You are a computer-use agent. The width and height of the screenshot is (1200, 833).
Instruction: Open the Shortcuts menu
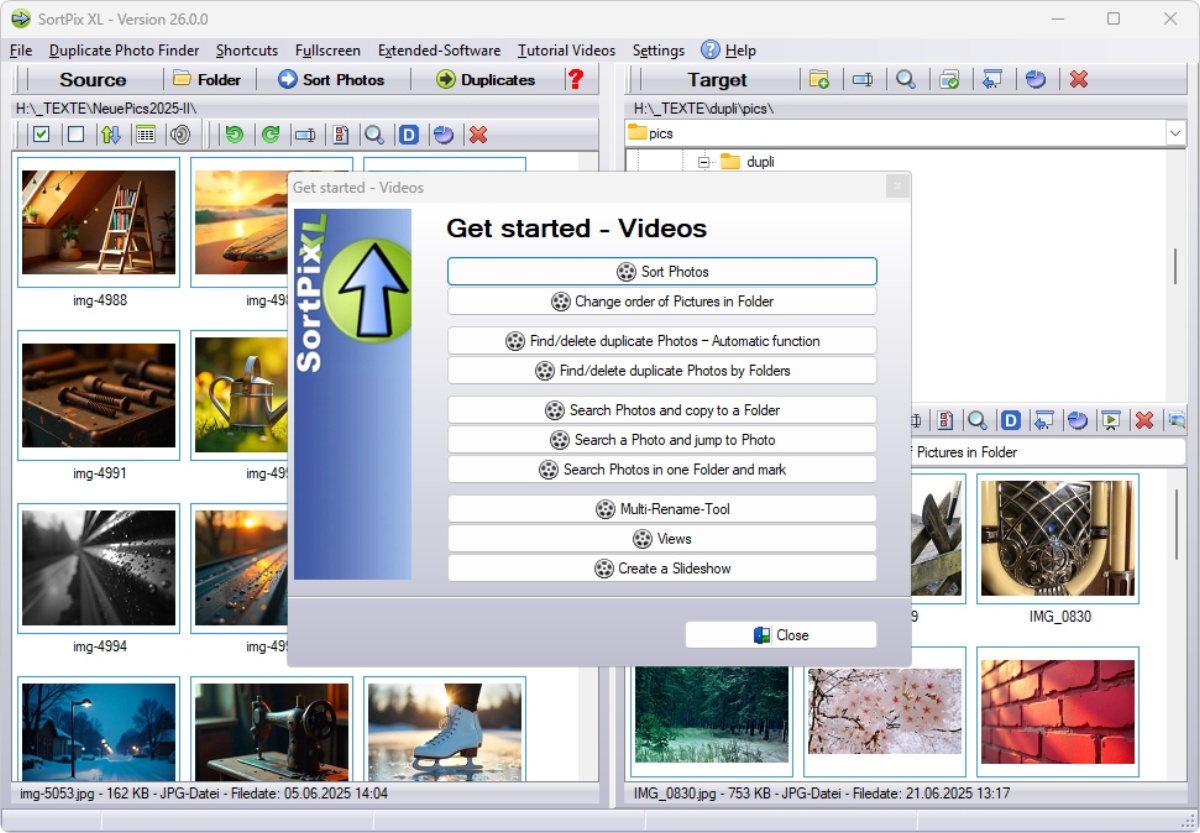(247, 50)
